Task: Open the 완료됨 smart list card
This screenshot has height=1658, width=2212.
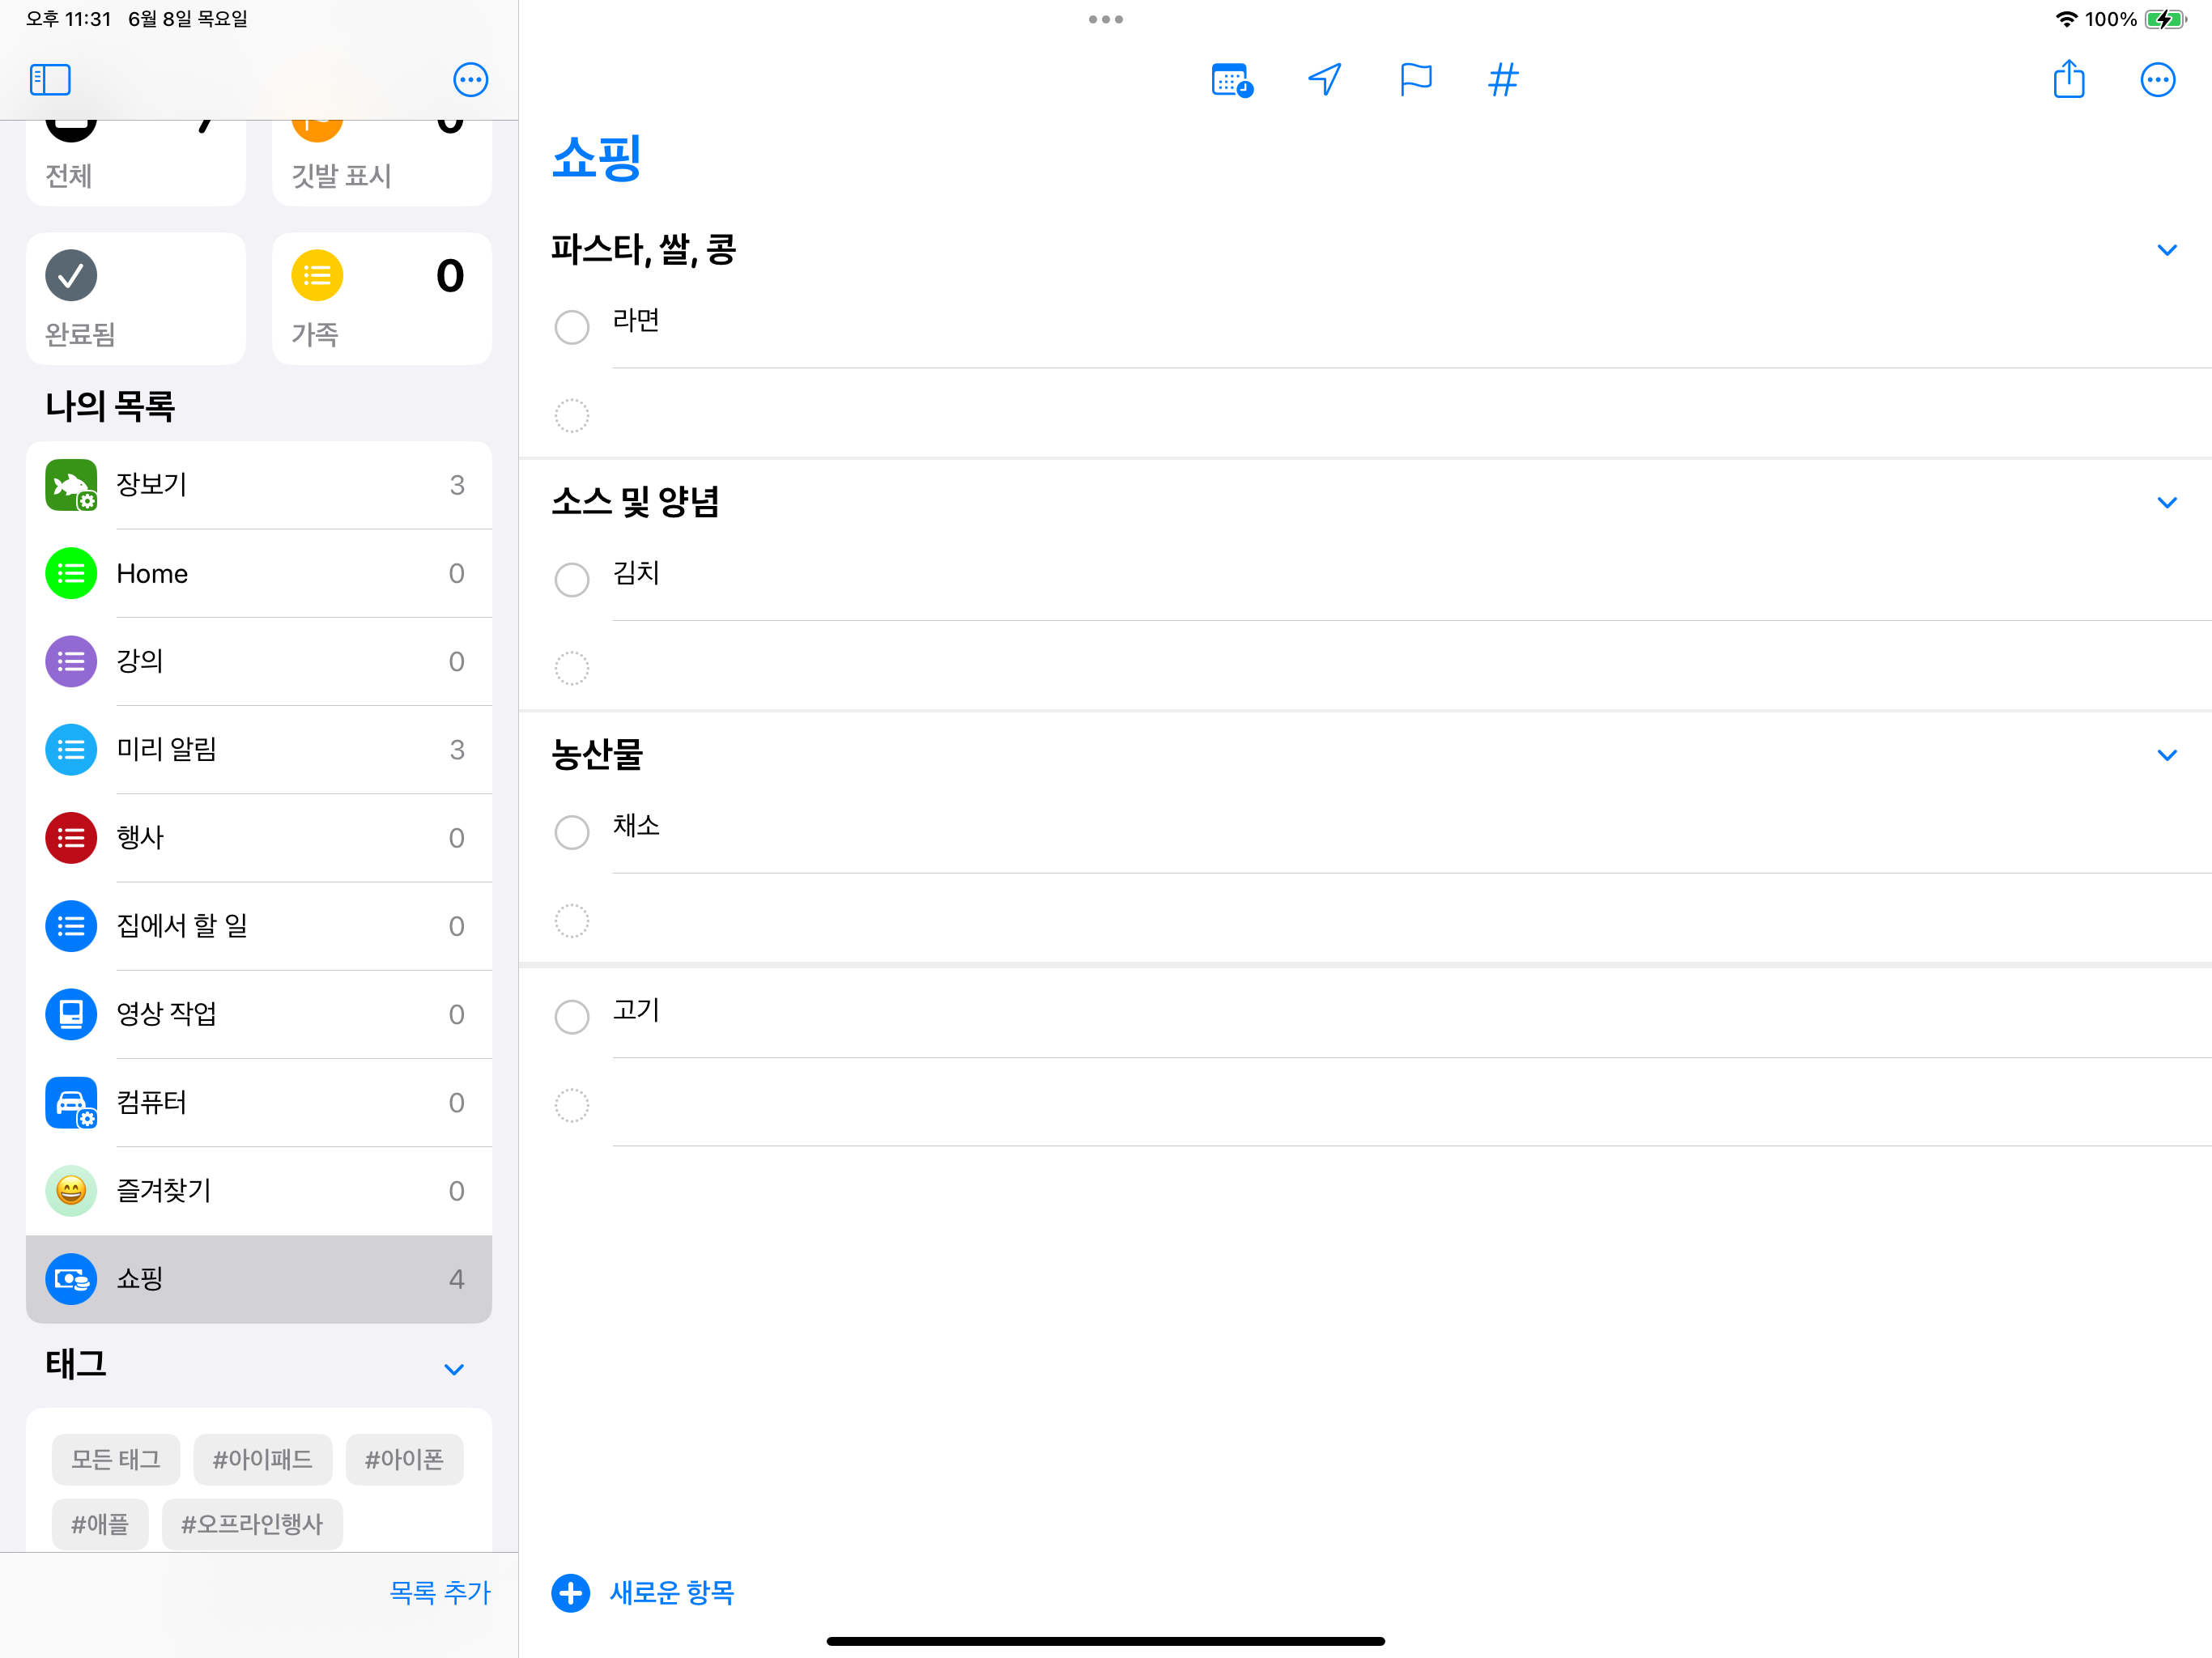Action: click(x=136, y=298)
